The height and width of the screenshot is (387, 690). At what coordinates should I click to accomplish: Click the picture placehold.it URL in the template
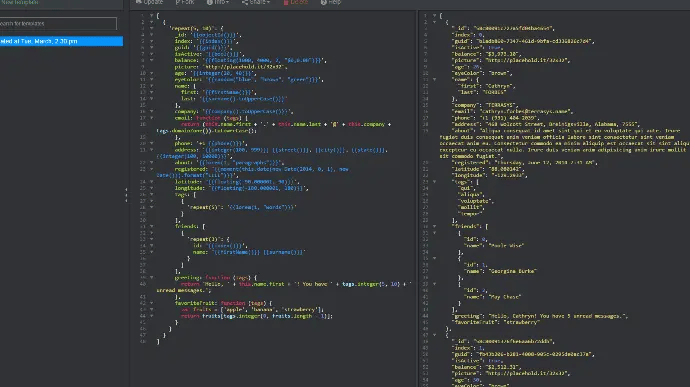[246, 67]
